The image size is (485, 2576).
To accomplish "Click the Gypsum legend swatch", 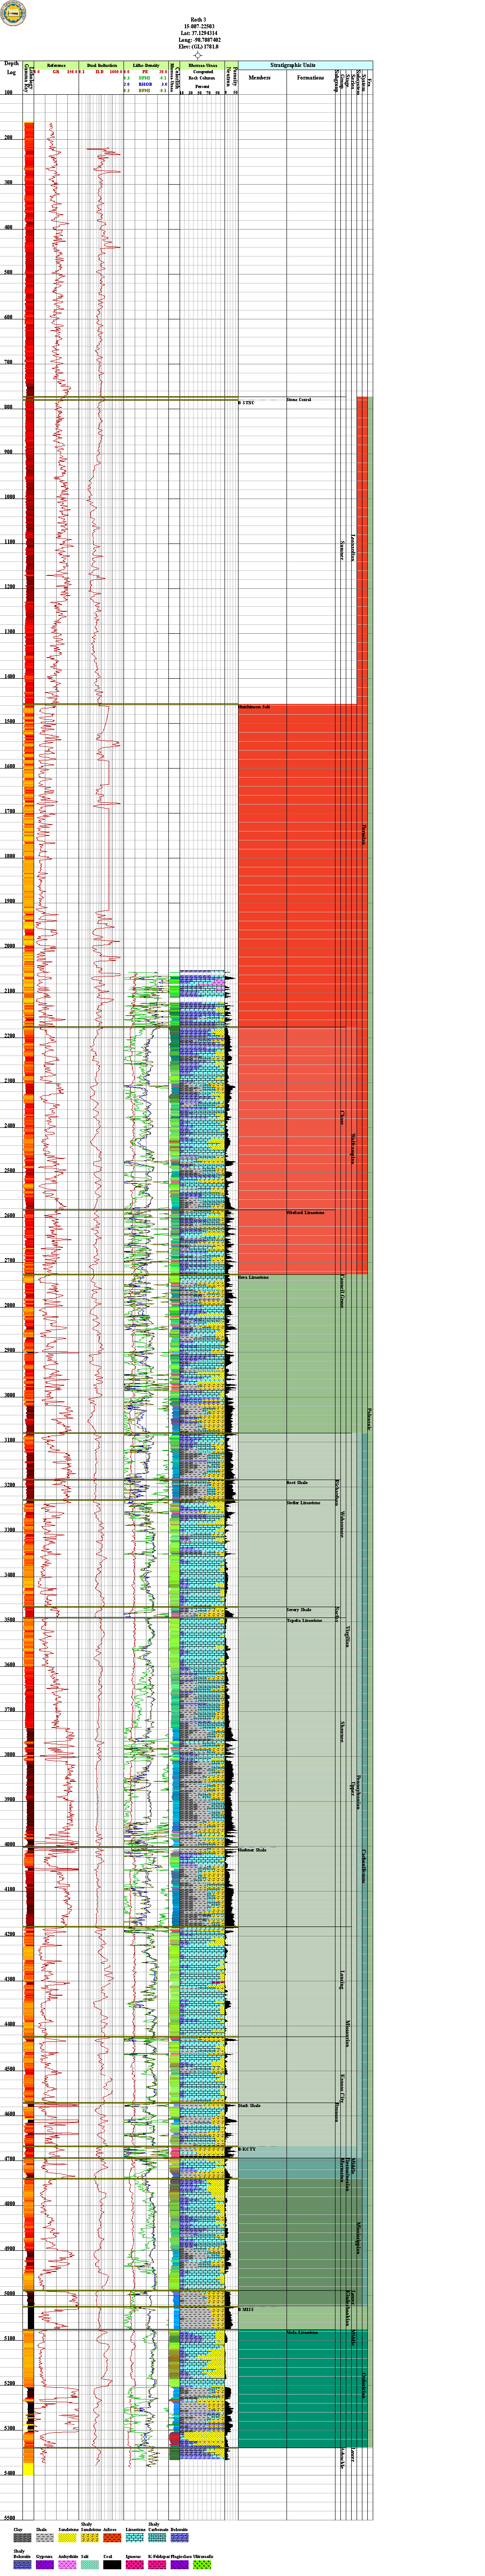I will (44, 2565).
